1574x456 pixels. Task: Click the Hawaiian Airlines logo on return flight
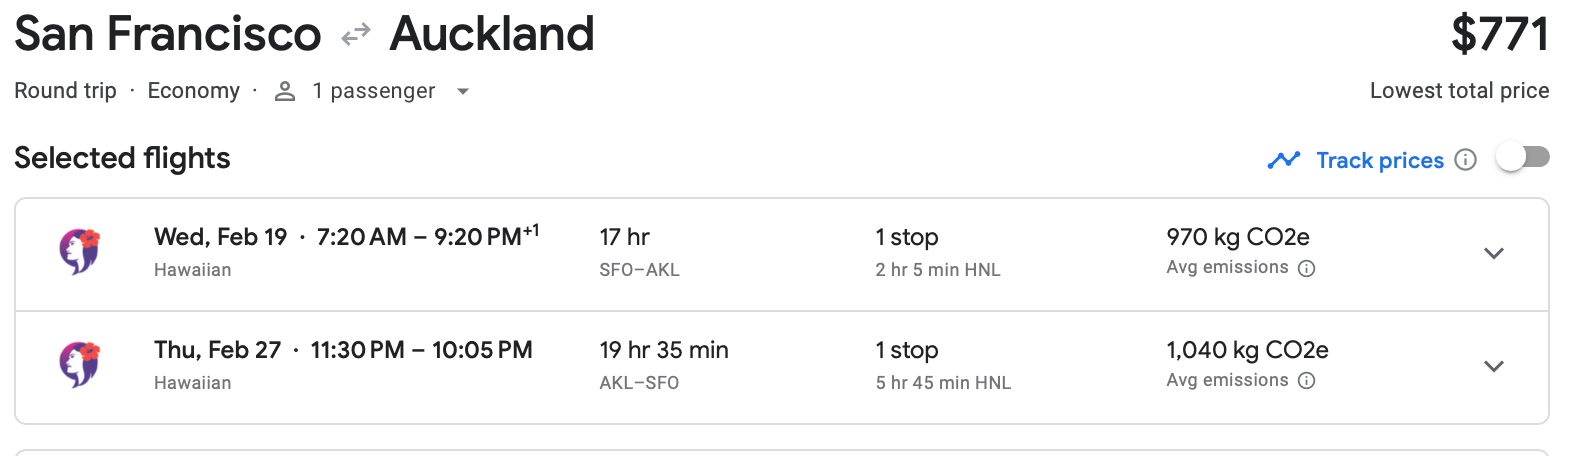click(81, 365)
